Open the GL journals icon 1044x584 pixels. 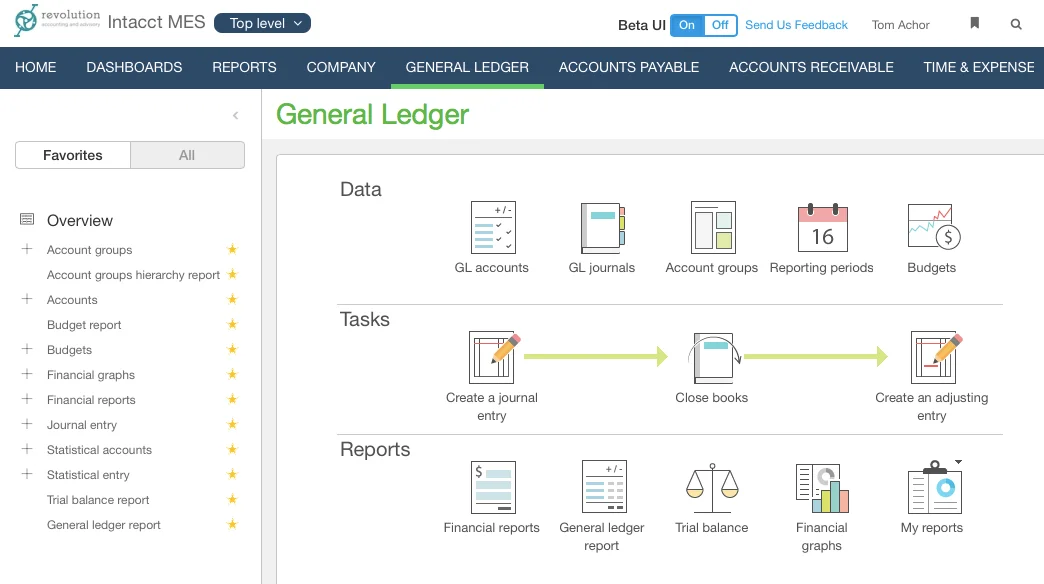coord(603,228)
